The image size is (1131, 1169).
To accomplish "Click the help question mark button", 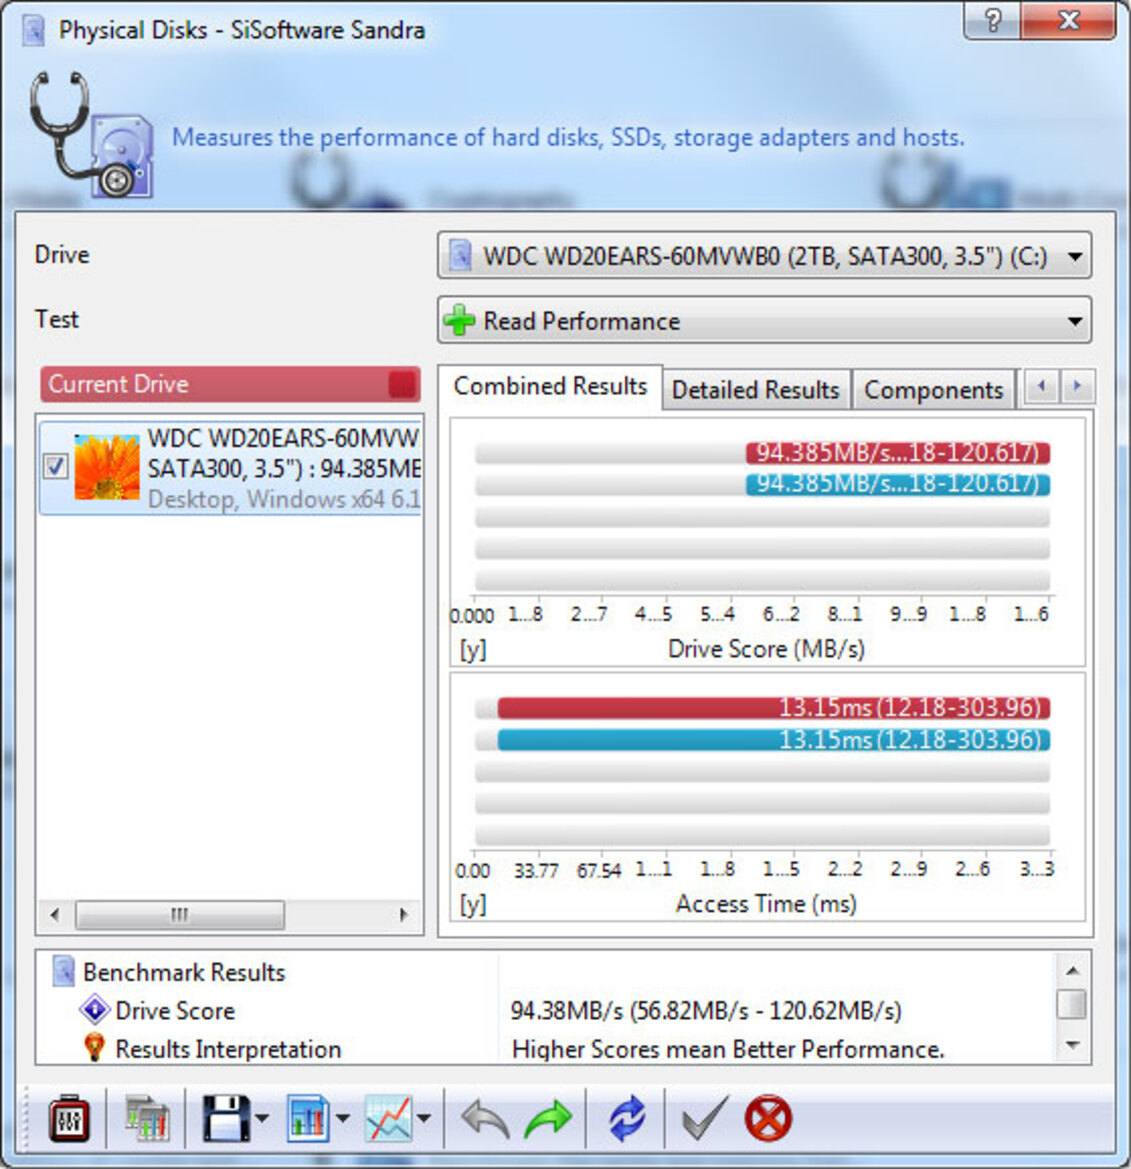I will [x=992, y=21].
